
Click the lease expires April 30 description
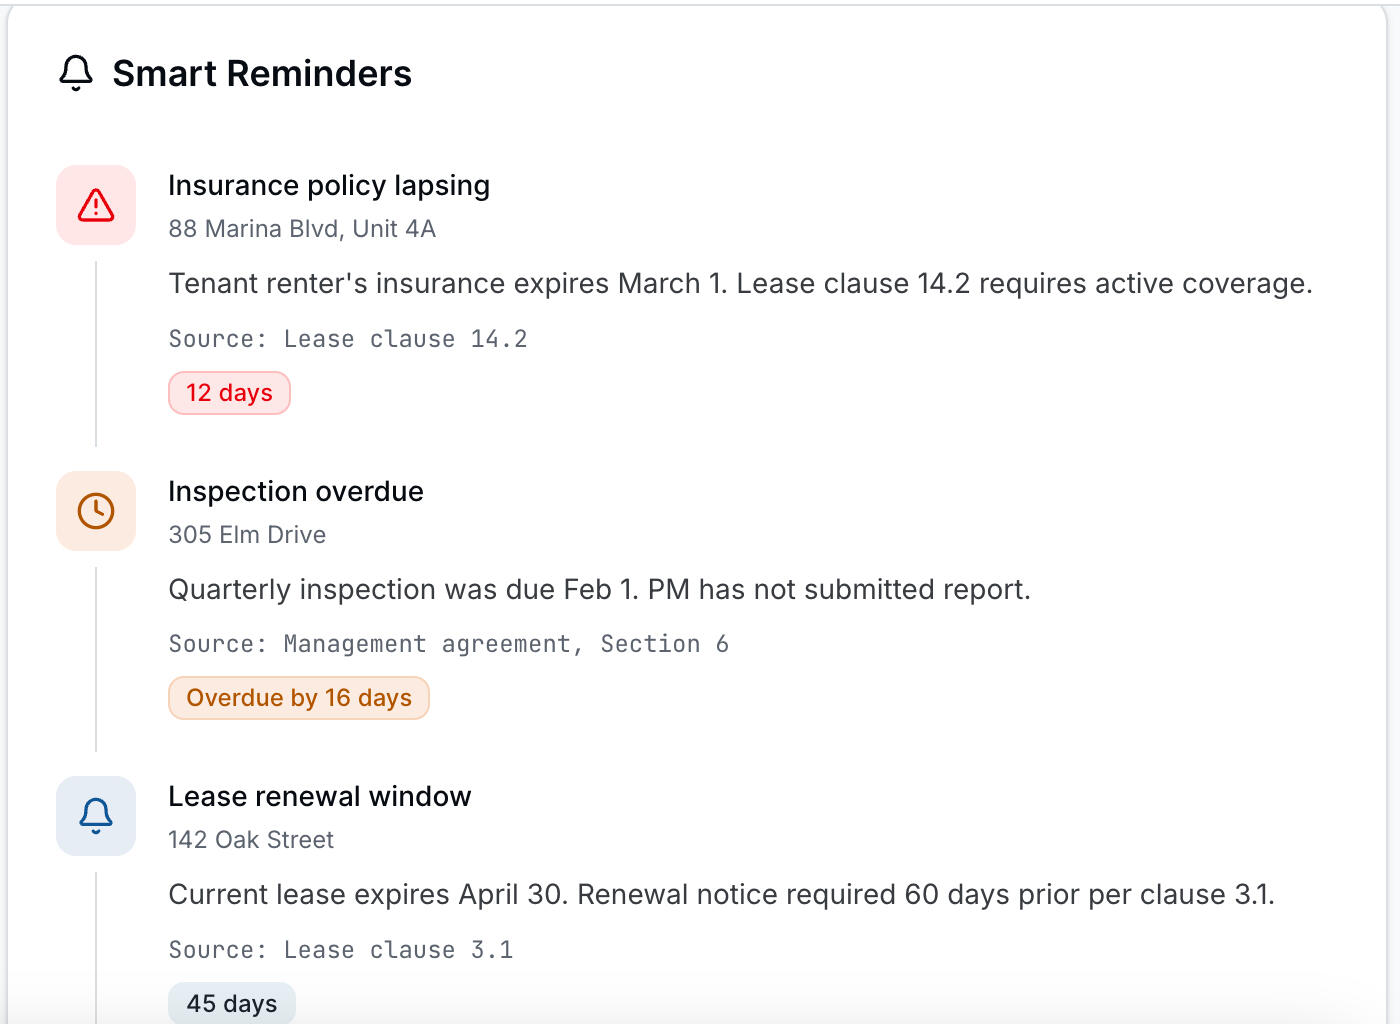721,895
